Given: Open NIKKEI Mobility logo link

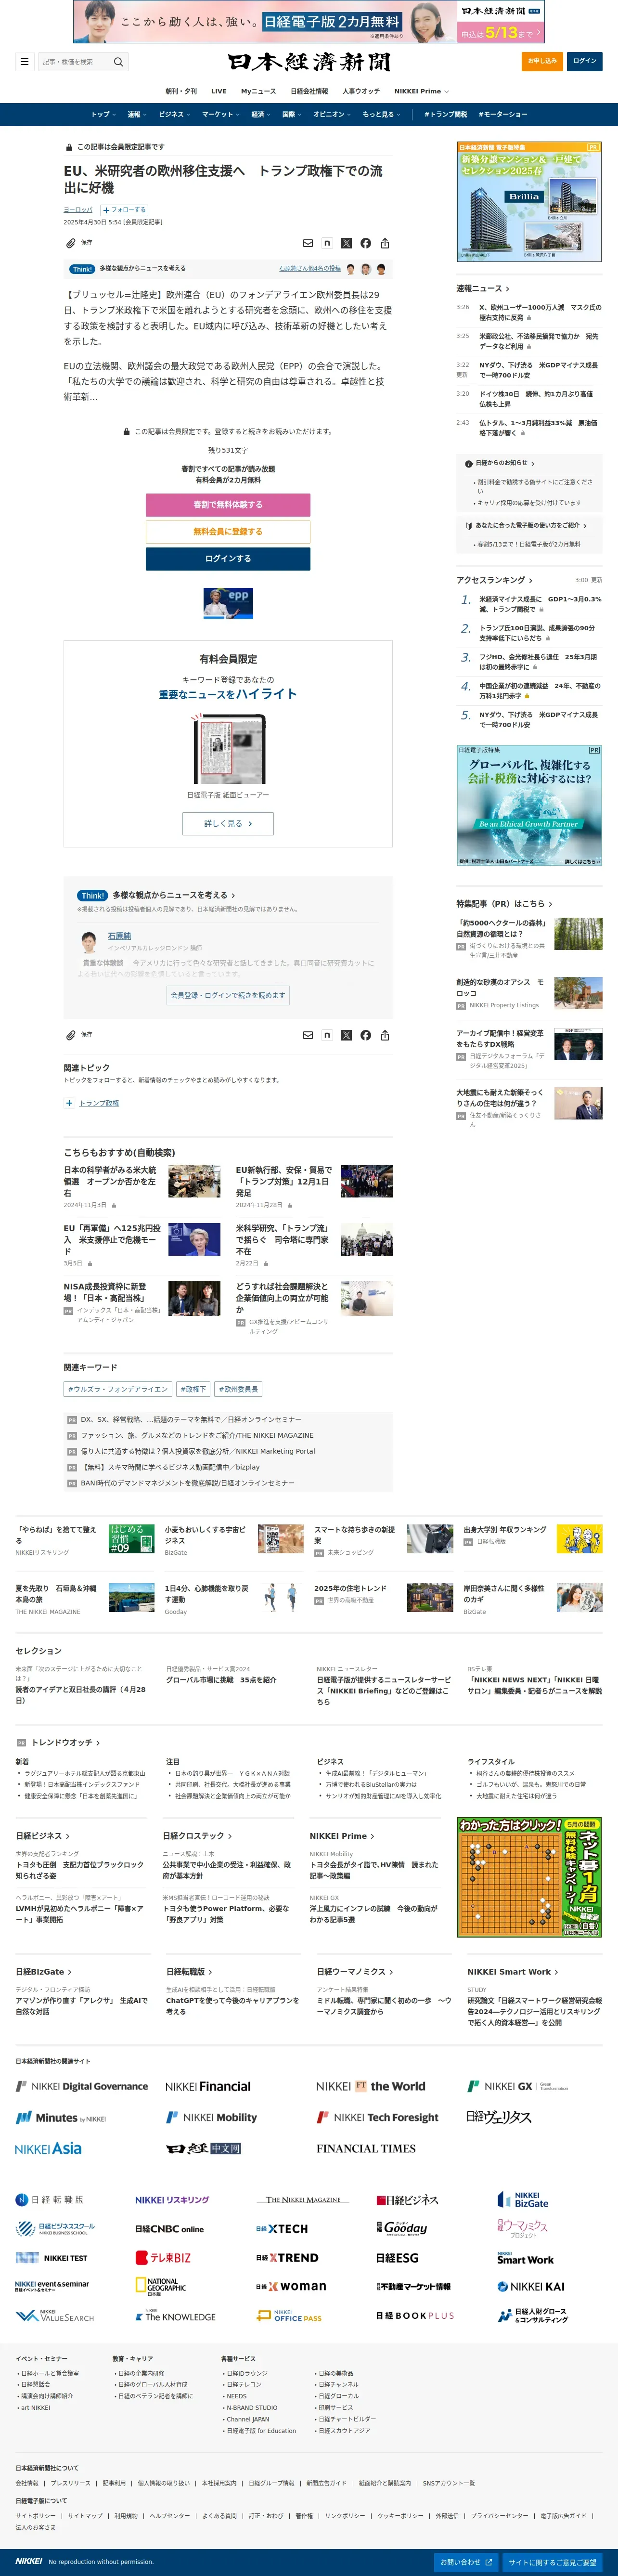Looking at the screenshot, I should pos(211,2117).
